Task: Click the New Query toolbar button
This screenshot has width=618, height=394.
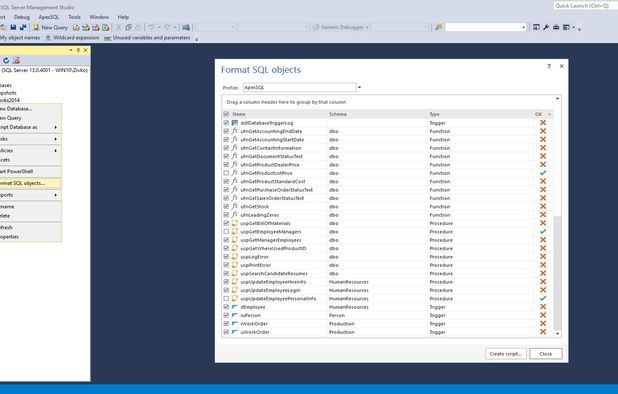Action: (x=50, y=27)
